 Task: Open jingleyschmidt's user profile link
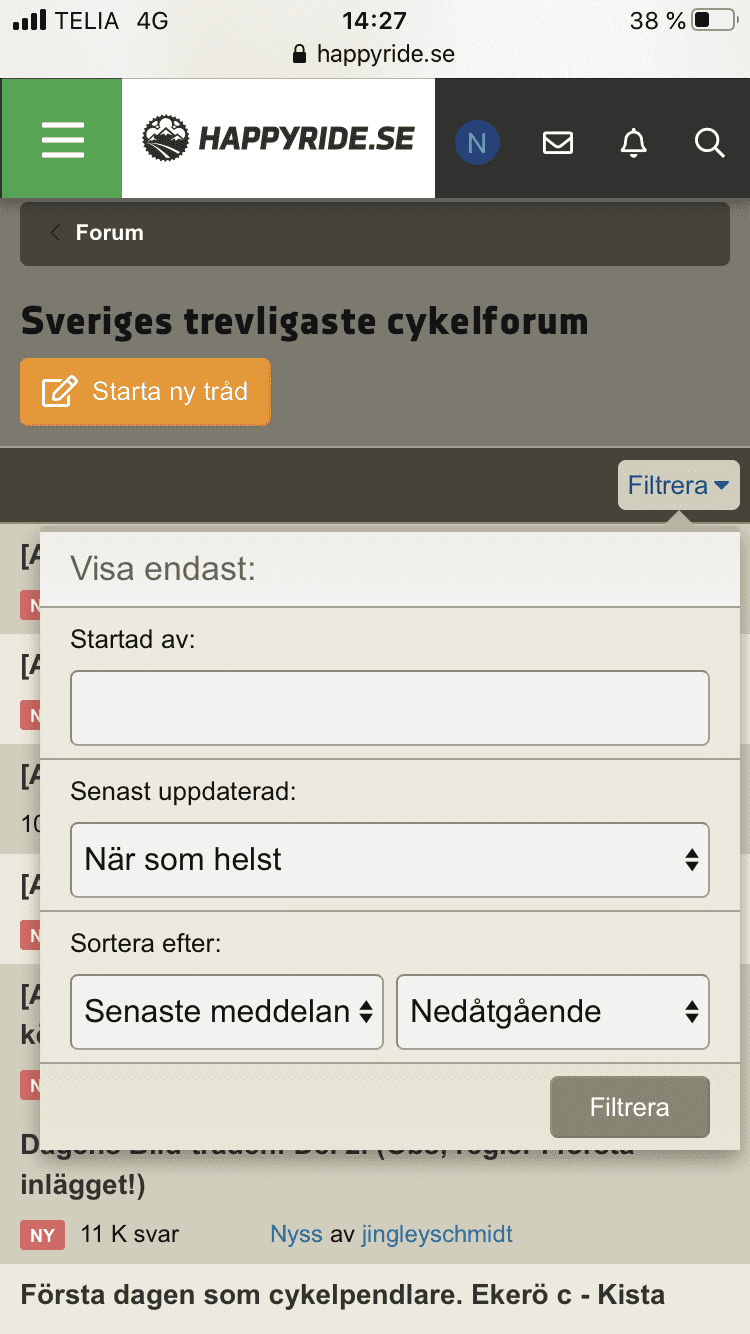pos(437,1234)
